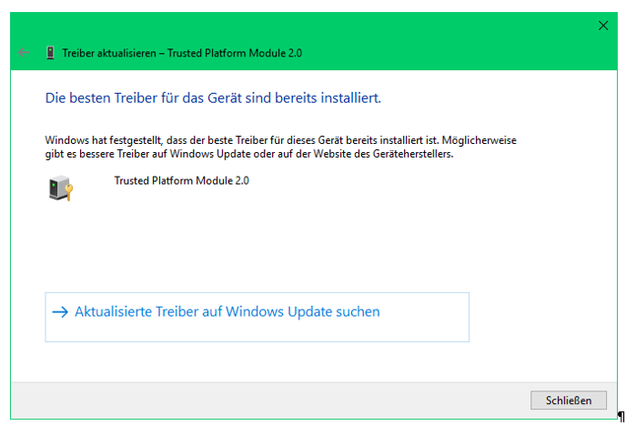
Task: Click blank white area above the update link box
Action: click(x=300, y=250)
